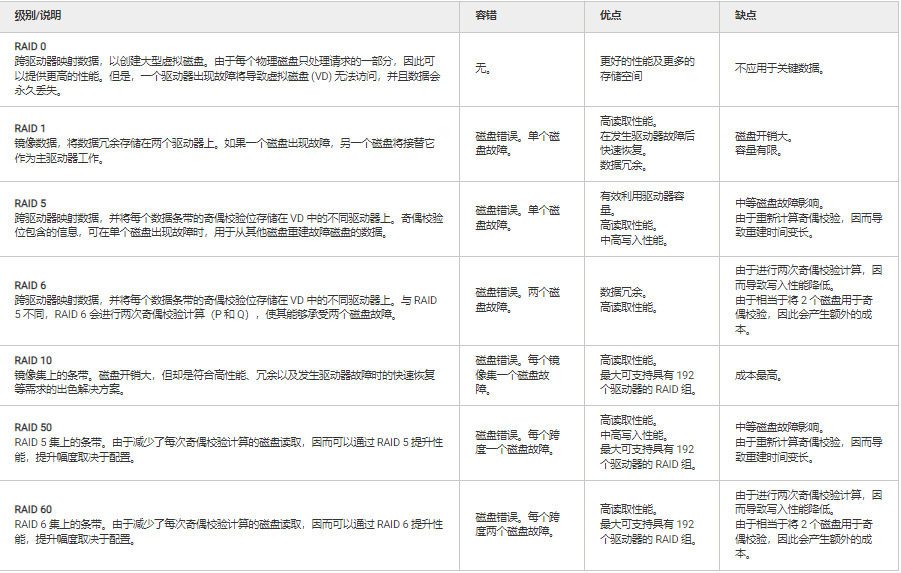Click RAID 0 description 跨驱动器映射数据
The image size is (901, 573).
click(x=227, y=76)
